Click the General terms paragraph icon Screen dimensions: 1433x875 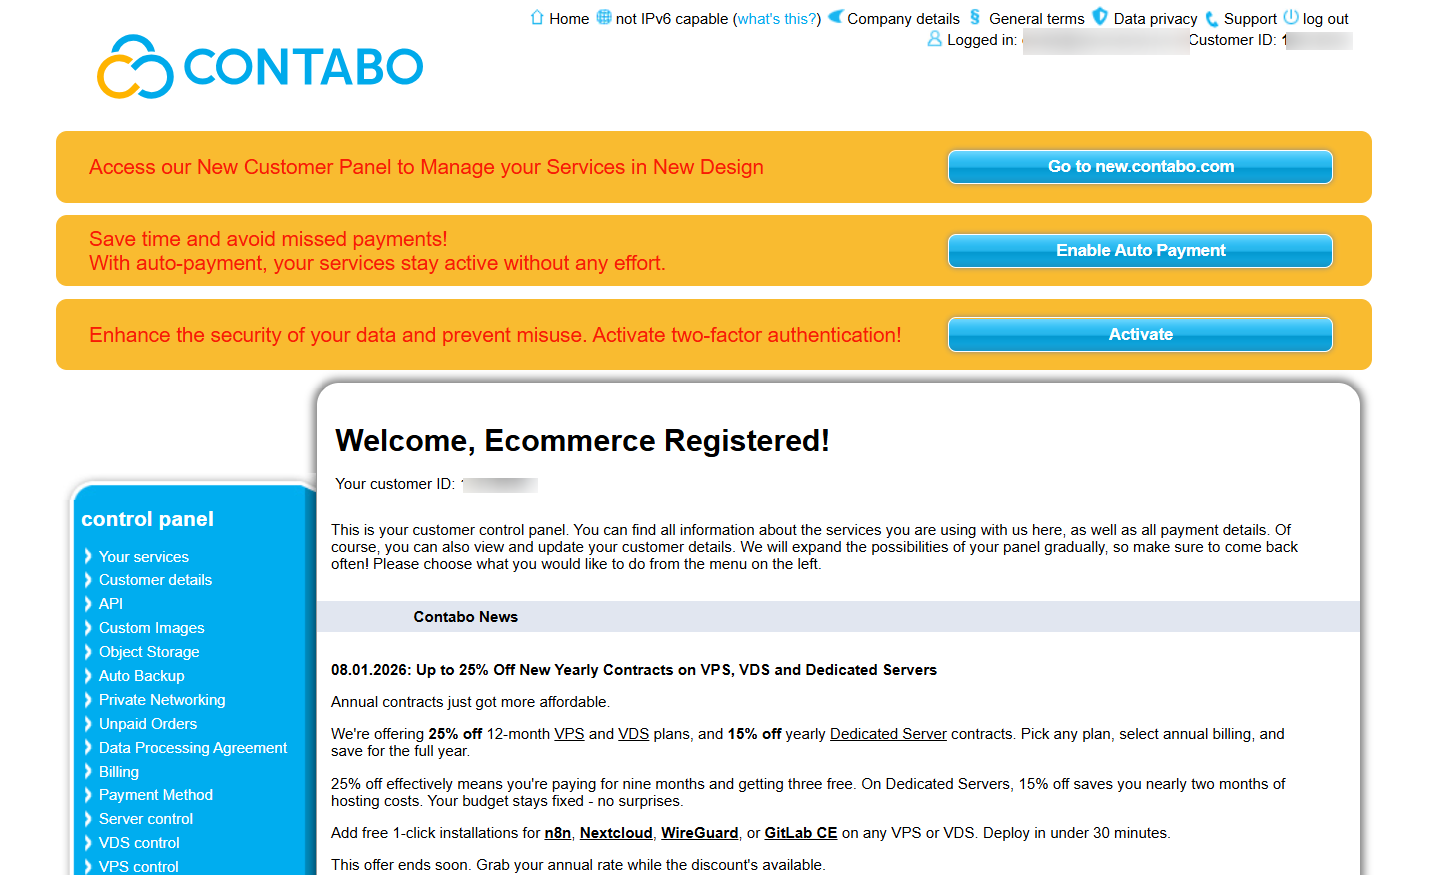975,17
